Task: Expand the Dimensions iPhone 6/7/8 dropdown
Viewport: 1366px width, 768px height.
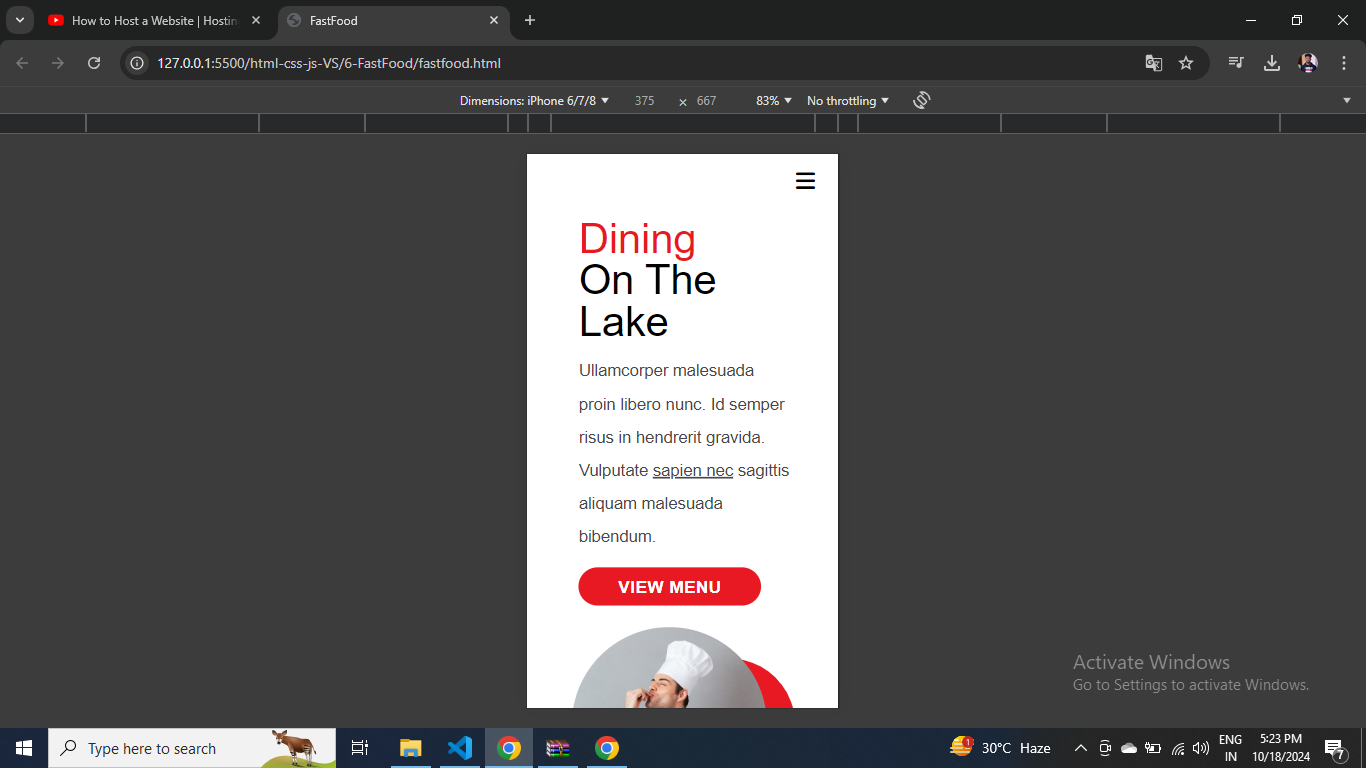Action: tap(535, 101)
